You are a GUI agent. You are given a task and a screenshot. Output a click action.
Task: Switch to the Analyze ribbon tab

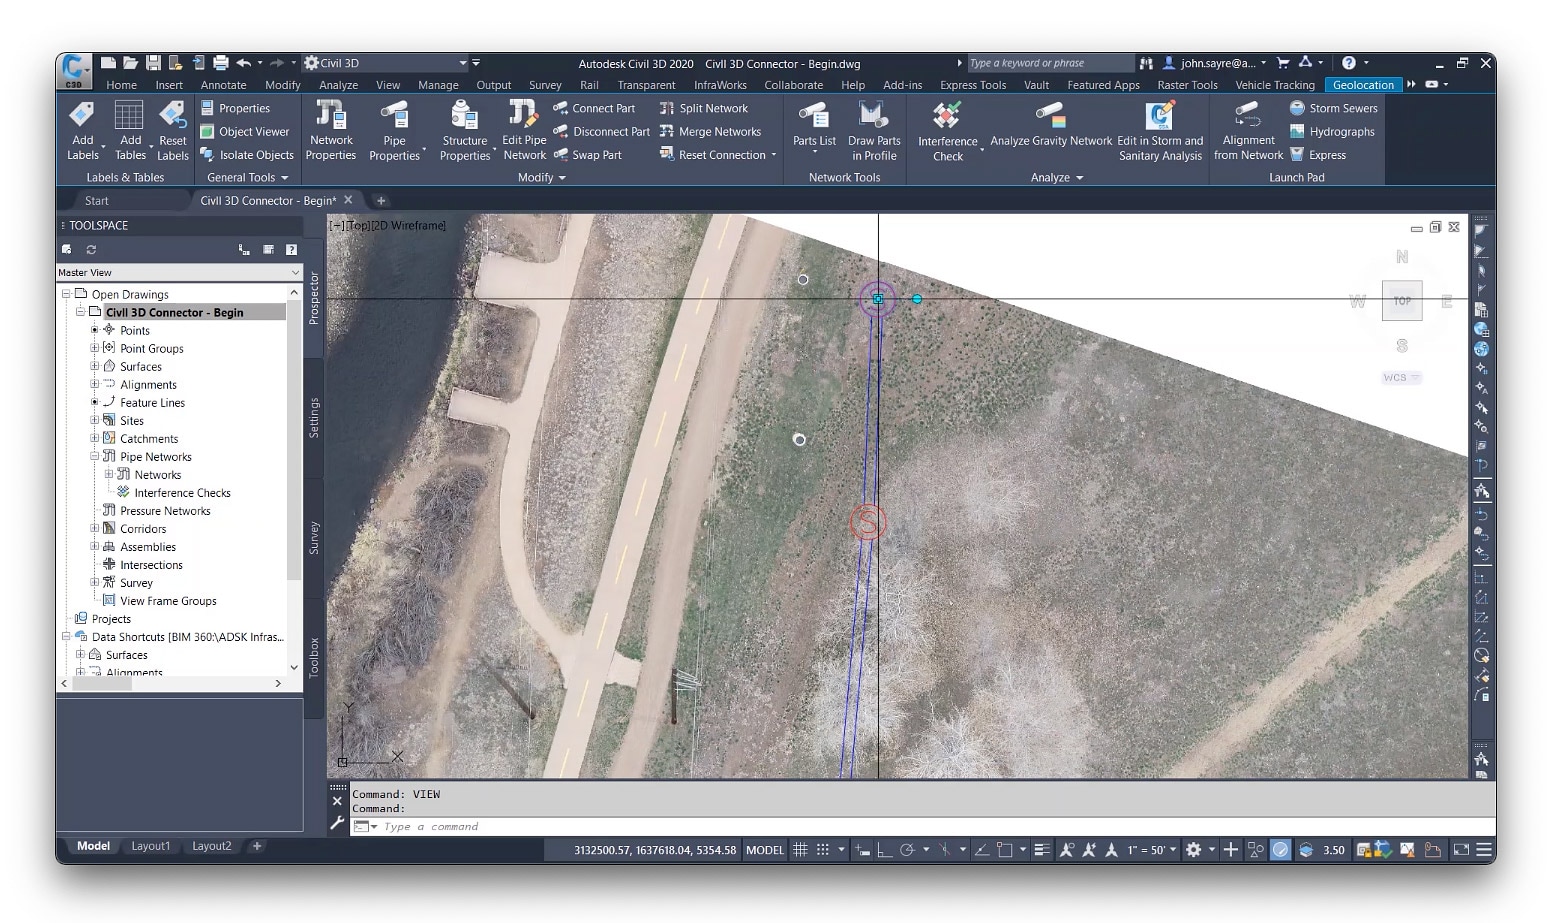tap(338, 85)
